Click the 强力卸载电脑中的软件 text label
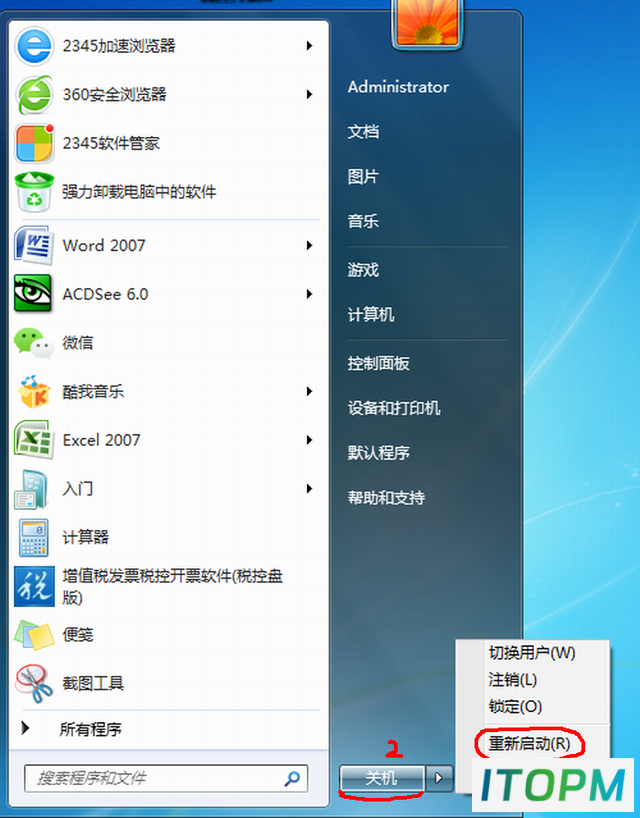The height and width of the screenshot is (818, 640). click(139, 191)
